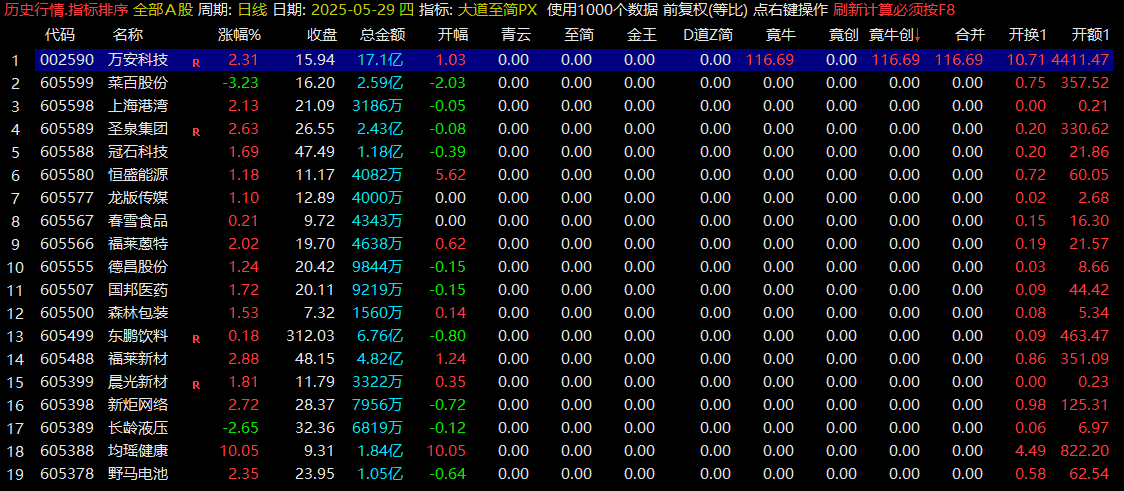Click the 历史行情.指标排序 title

66,10
